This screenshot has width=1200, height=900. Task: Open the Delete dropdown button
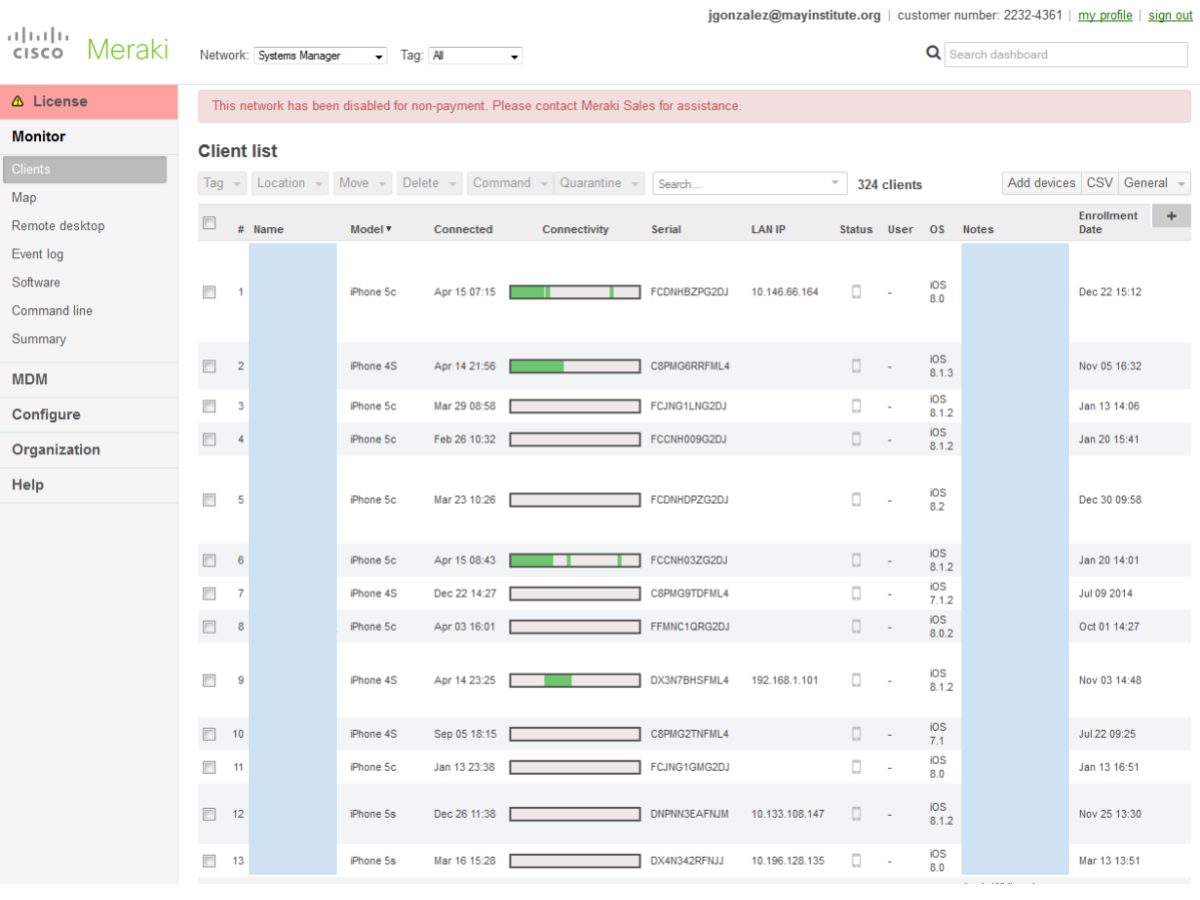coord(429,183)
